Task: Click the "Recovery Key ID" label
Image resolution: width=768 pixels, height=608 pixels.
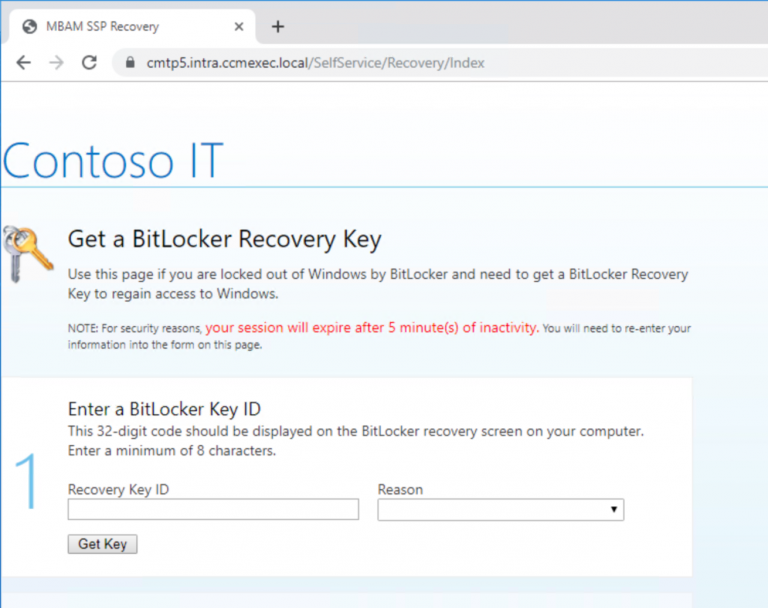Action: point(118,490)
